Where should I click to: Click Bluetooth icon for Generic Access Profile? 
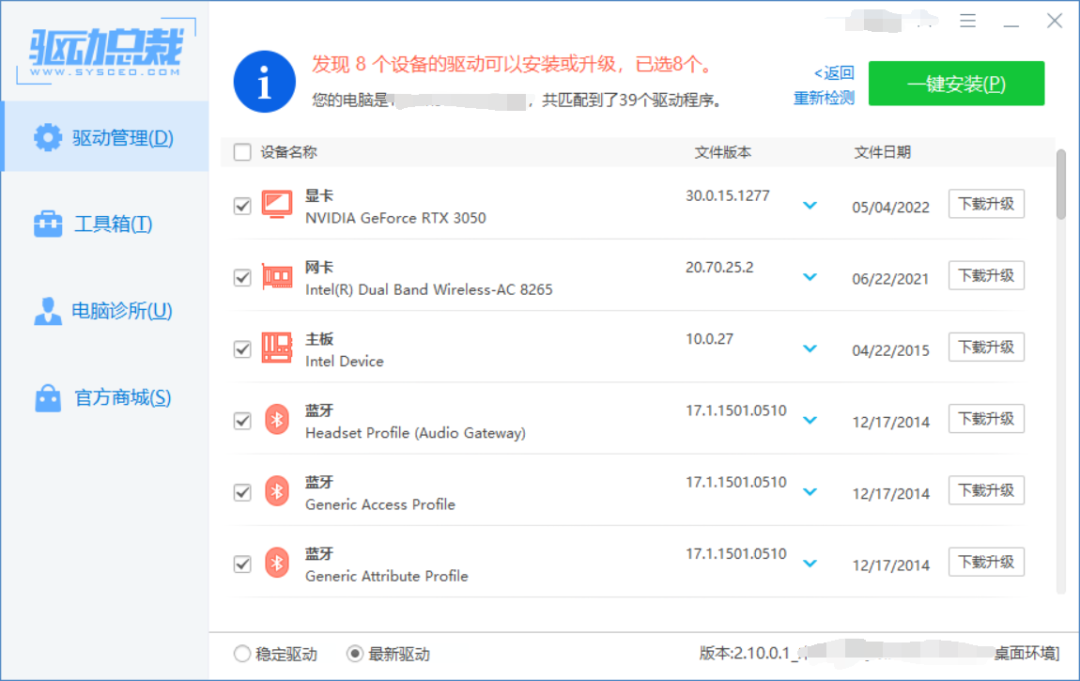pyautogui.click(x=276, y=492)
